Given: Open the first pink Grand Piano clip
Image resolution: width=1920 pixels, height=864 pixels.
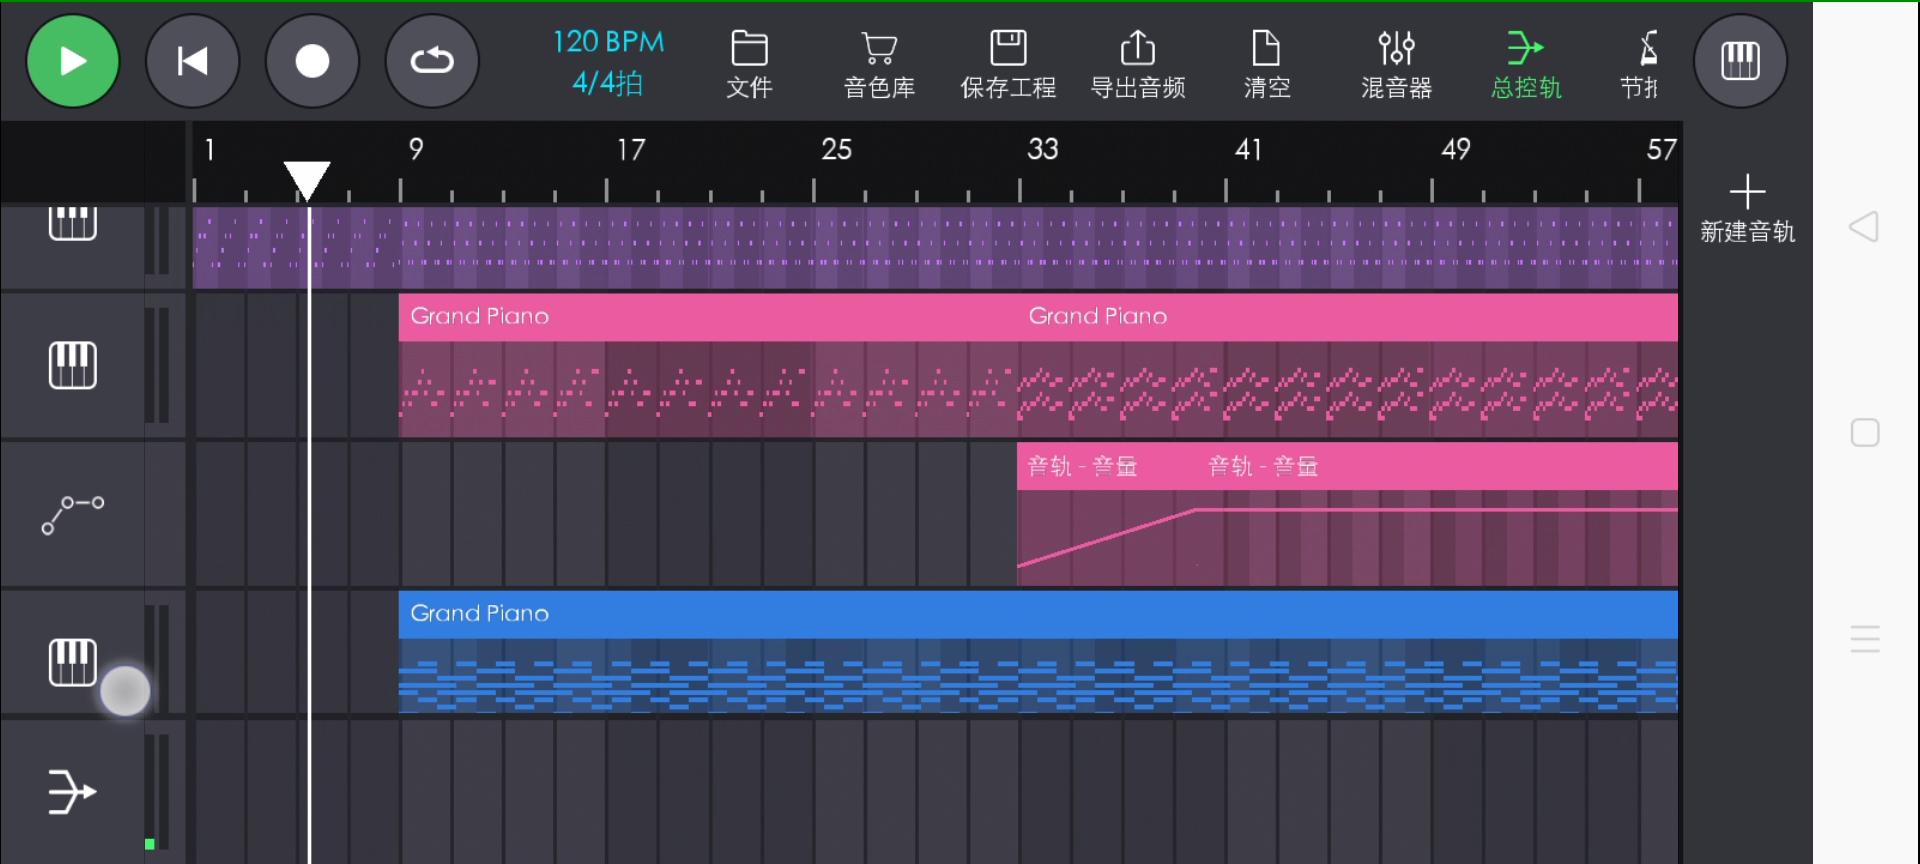Looking at the screenshot, I should tap(707, 365).
